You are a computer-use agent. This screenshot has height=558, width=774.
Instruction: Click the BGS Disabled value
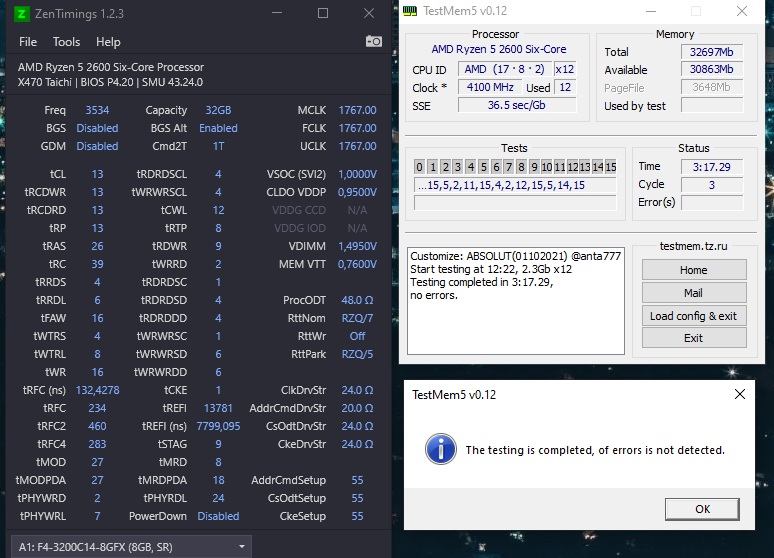pos(97,128)
